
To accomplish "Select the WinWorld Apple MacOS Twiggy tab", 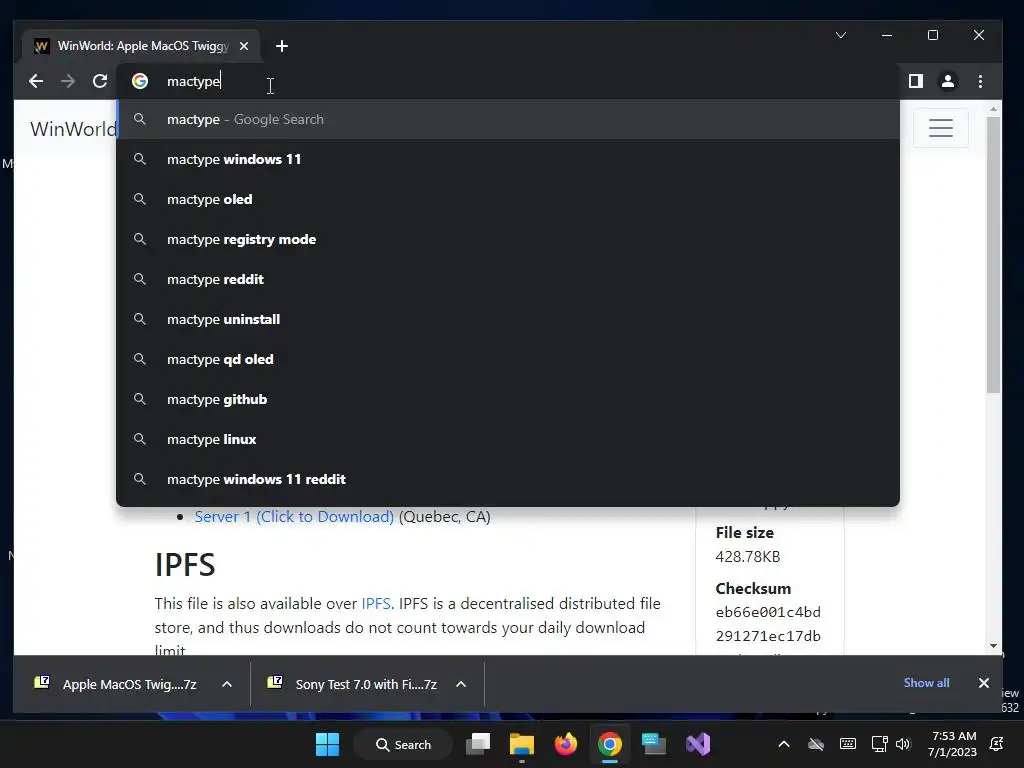I will pyautogui.click(x=142, y=46).
